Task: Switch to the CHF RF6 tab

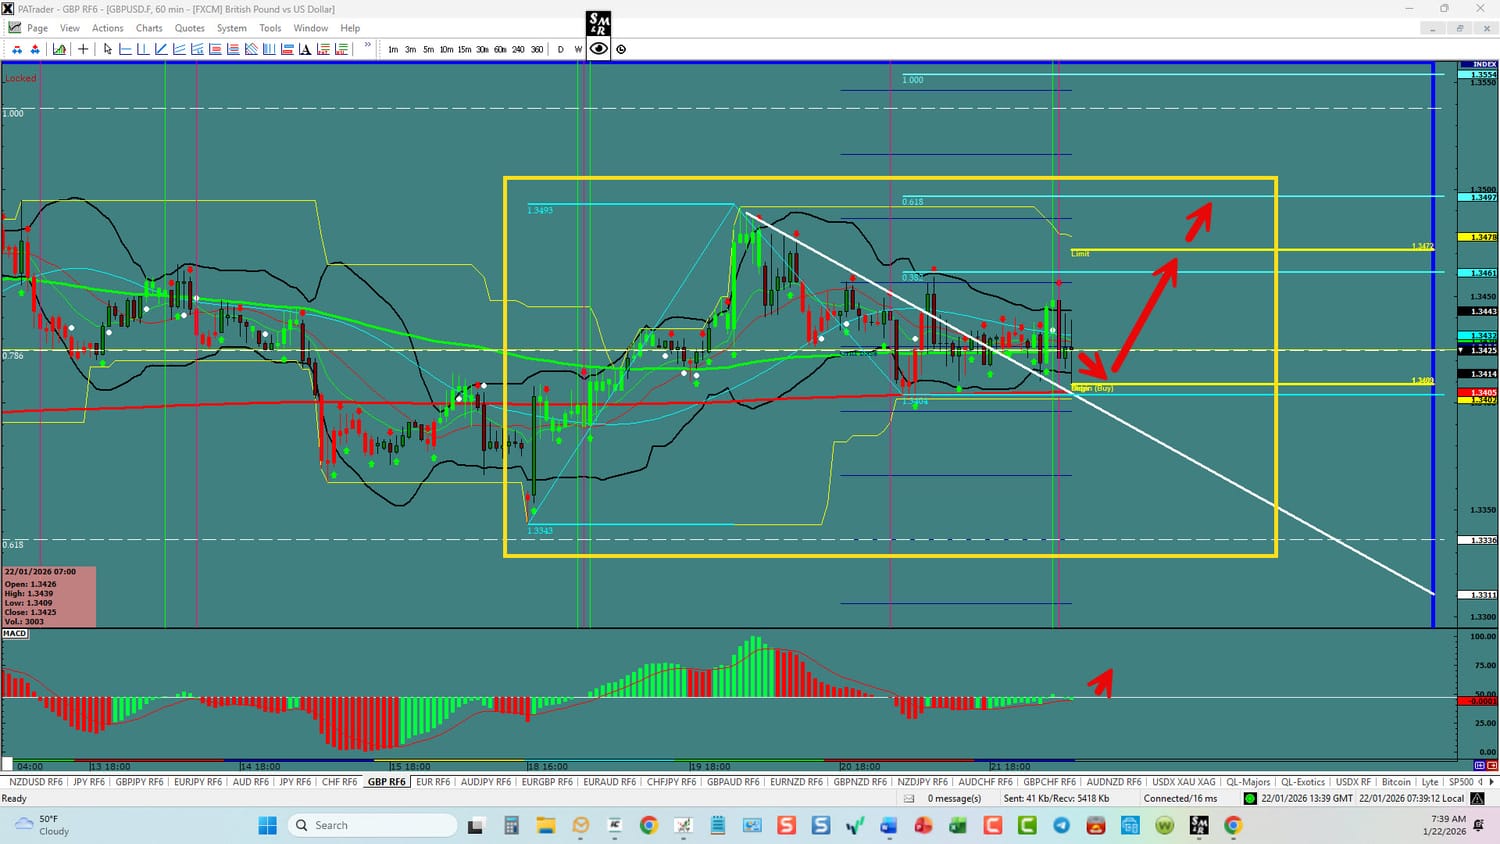Action: [x=339, y=782]
